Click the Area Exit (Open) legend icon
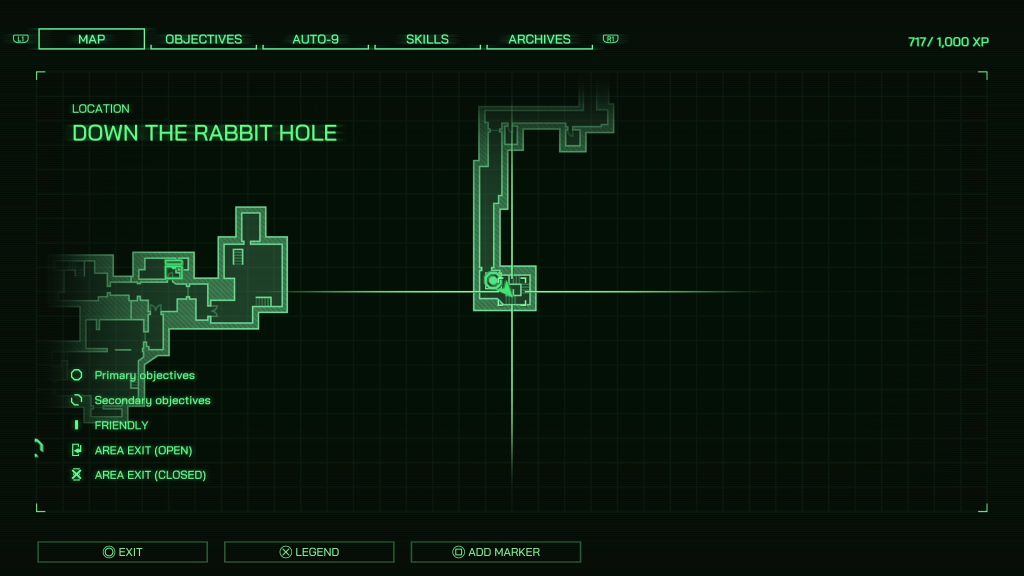 click(77, 450)
